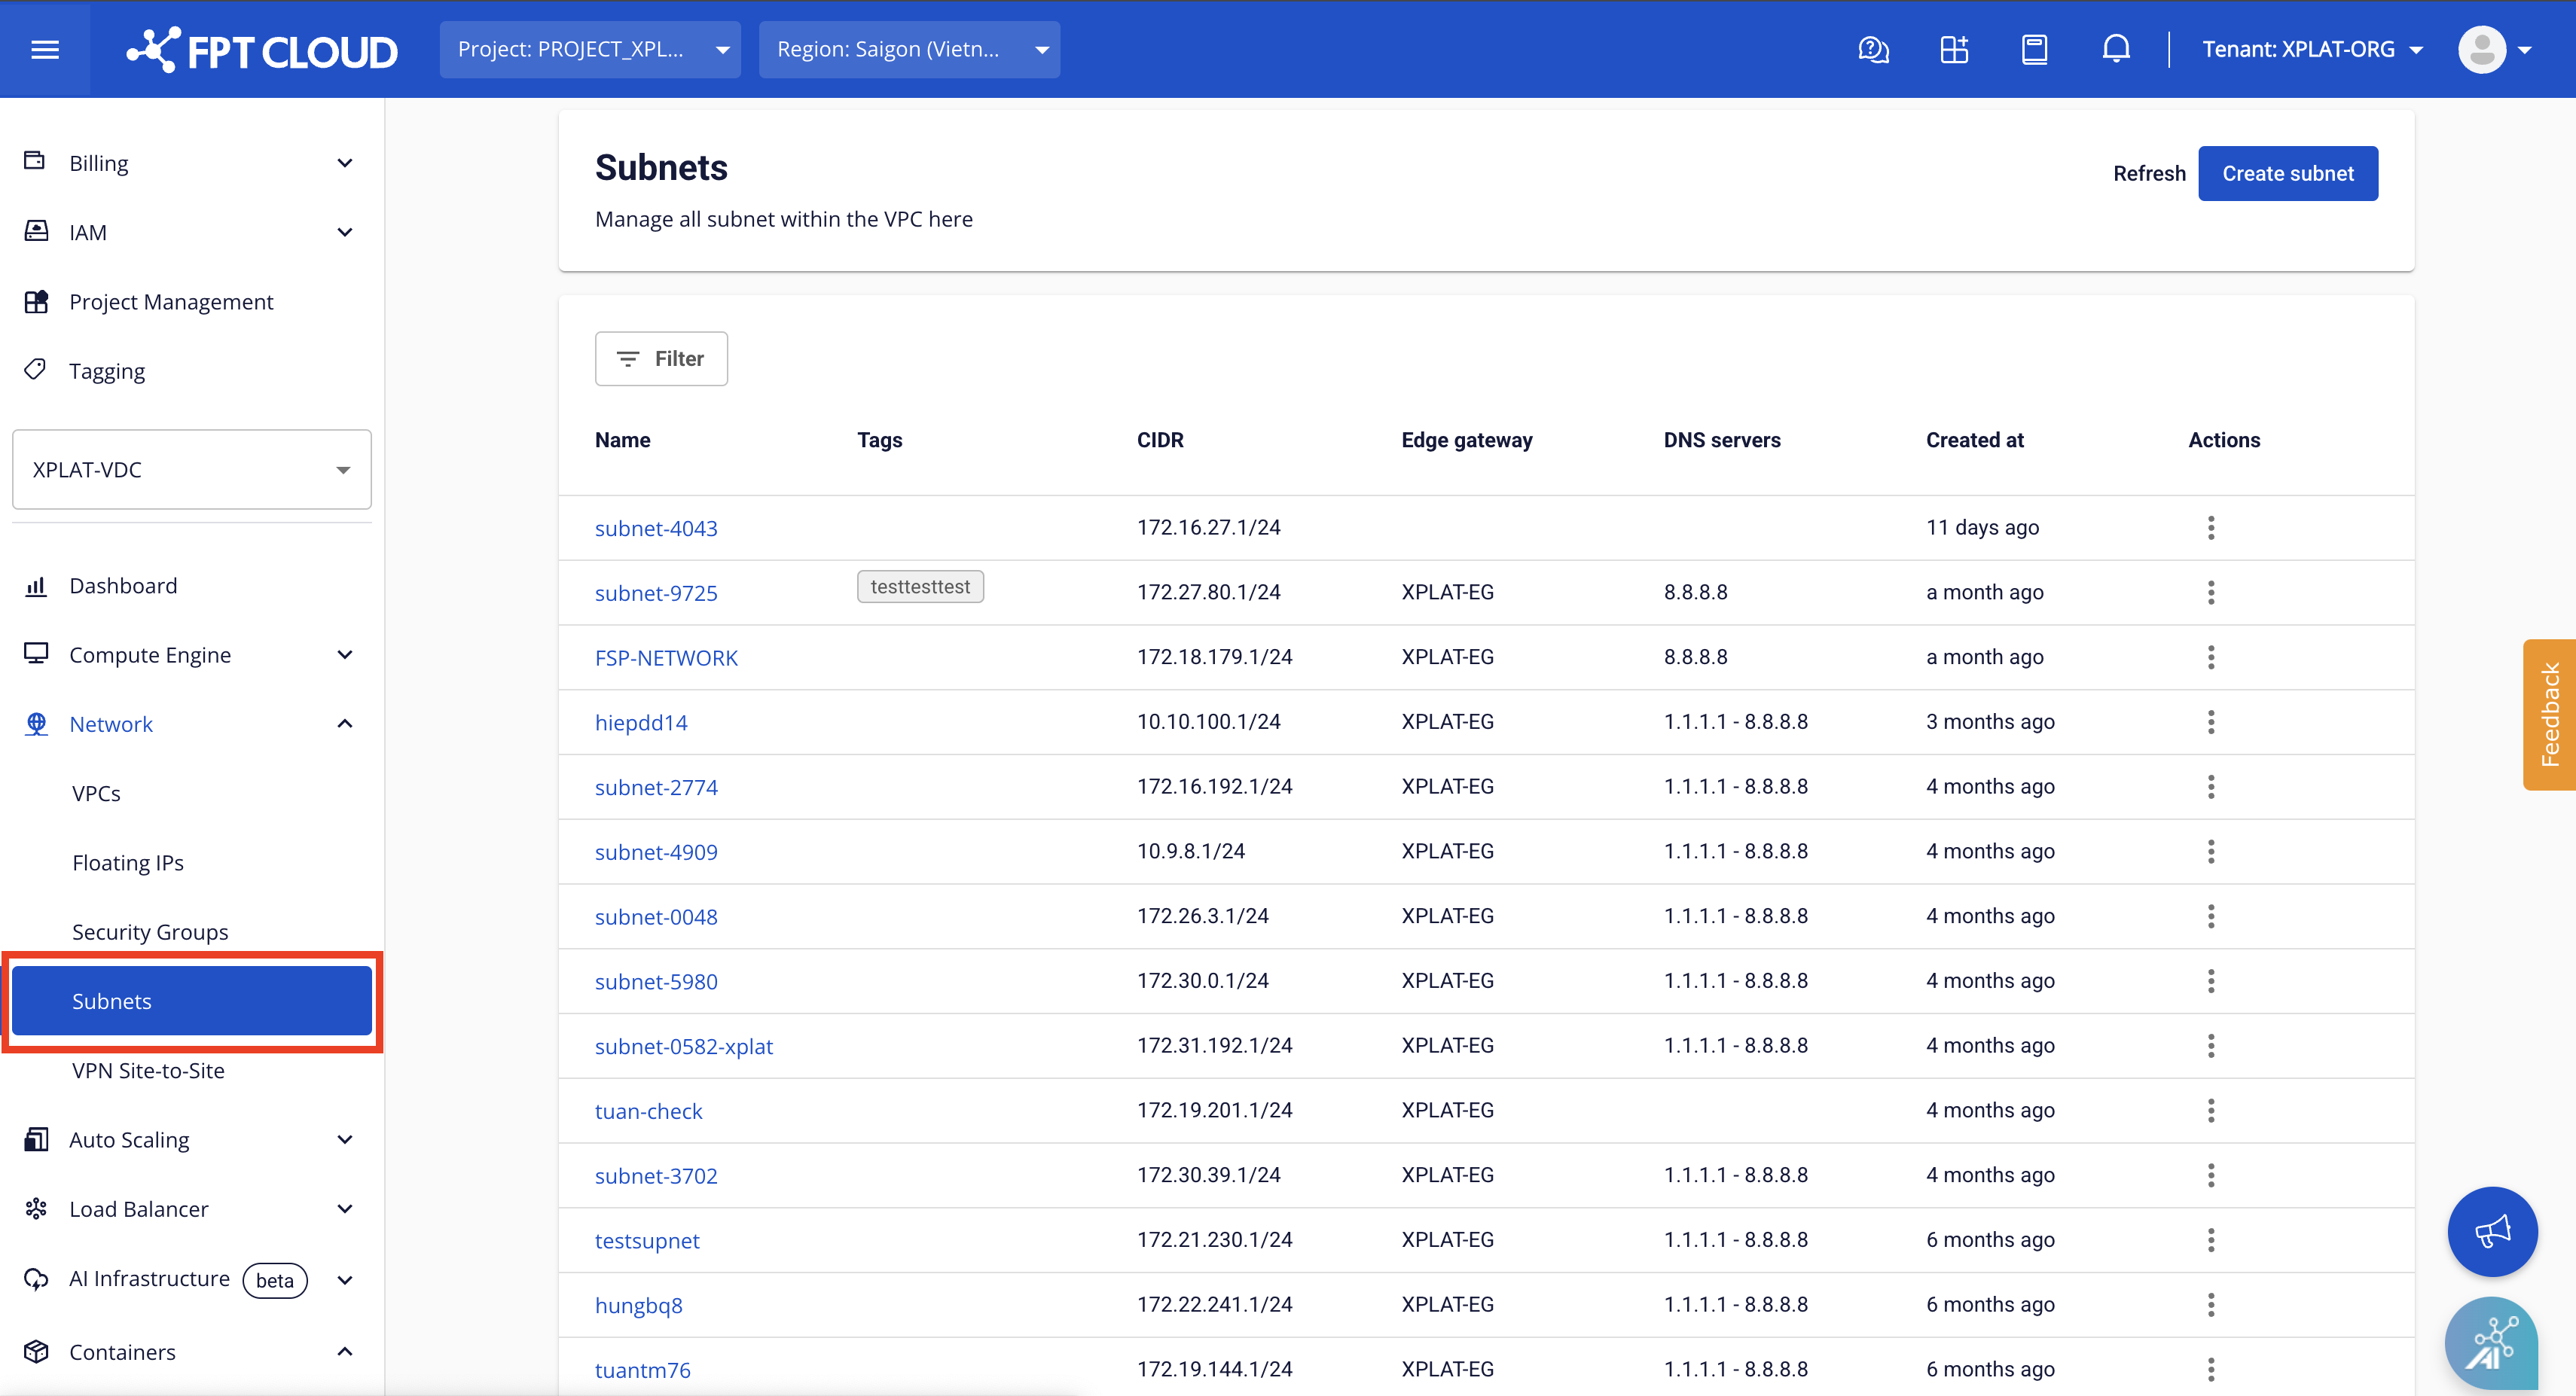Screen dimensions: 2576x1396
Task: Open the hamburger menu icon
Action: [x=45, y=49]
